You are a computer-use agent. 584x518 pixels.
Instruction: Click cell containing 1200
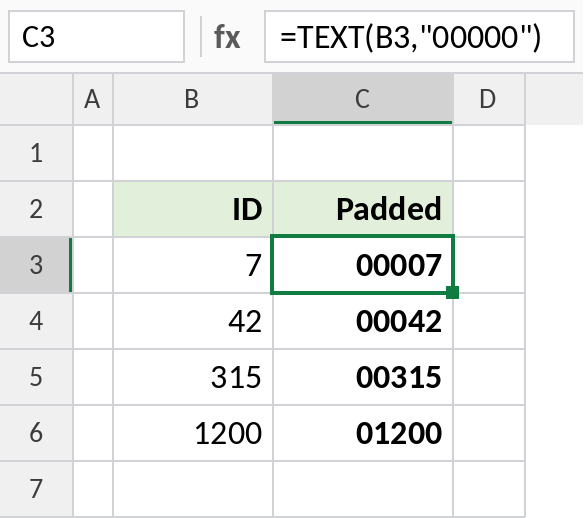[193, 433]
